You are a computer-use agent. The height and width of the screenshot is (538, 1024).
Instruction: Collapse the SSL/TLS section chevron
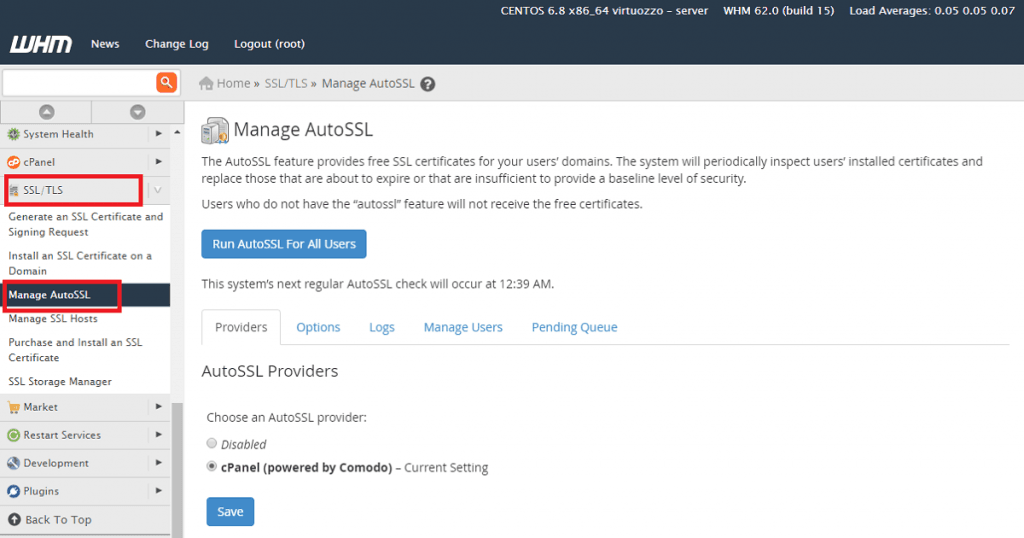pyautogui.click(x=158, y=190)
